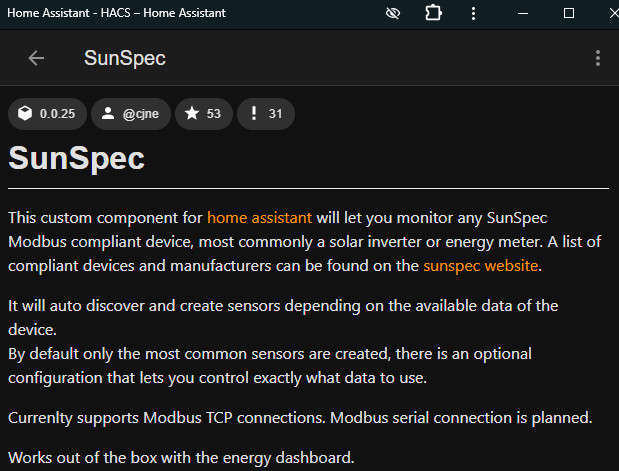Open the 31 issues chip
The height and width of the screenshot is (471, 619).
pyautogui.click(x=265, y=114)
